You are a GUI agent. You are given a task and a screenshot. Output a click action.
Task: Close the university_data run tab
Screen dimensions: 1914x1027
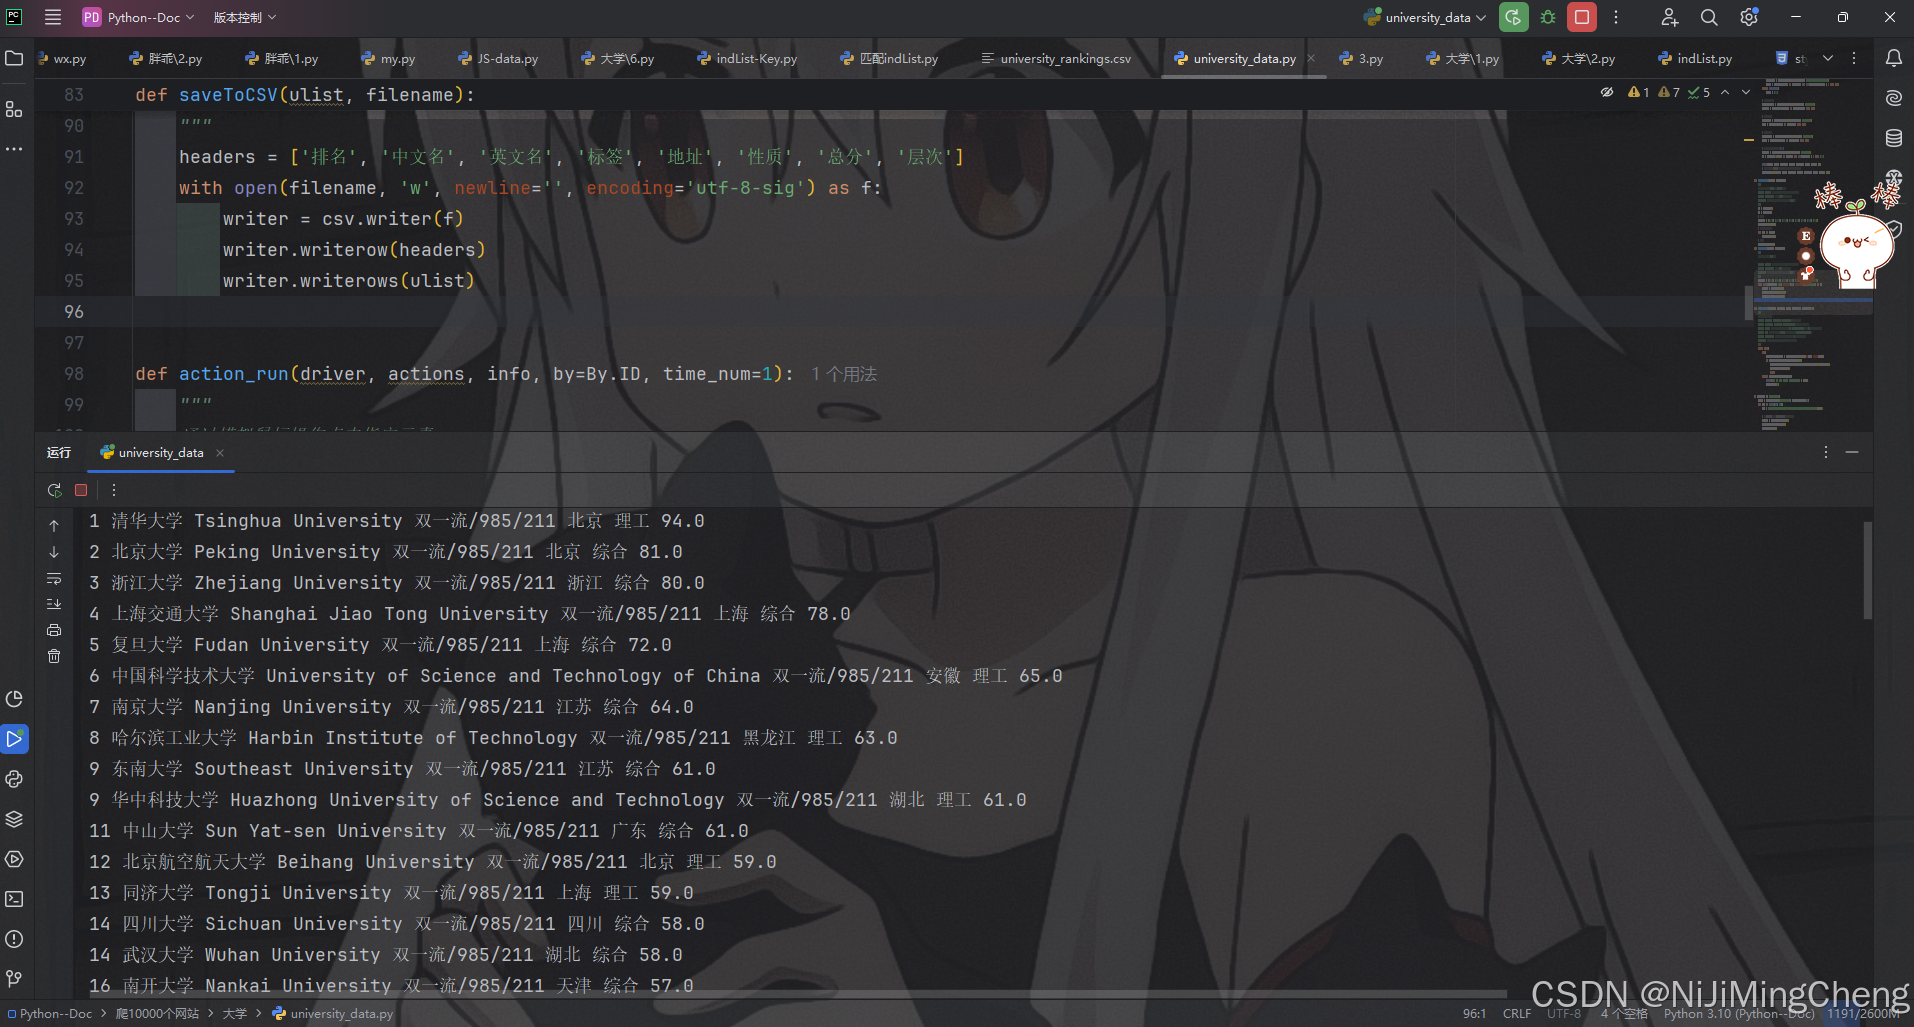click(220, 453)
